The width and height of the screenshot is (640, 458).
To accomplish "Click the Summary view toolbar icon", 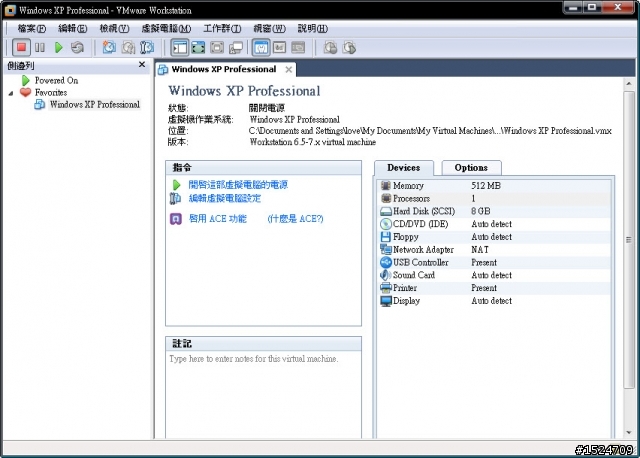I will point(261,48).
